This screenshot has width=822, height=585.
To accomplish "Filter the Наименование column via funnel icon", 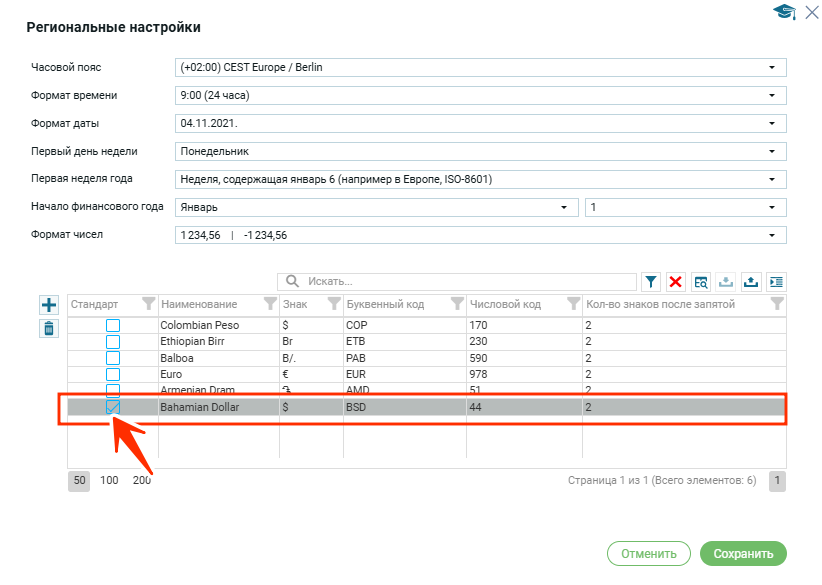I will click(269, 304).
